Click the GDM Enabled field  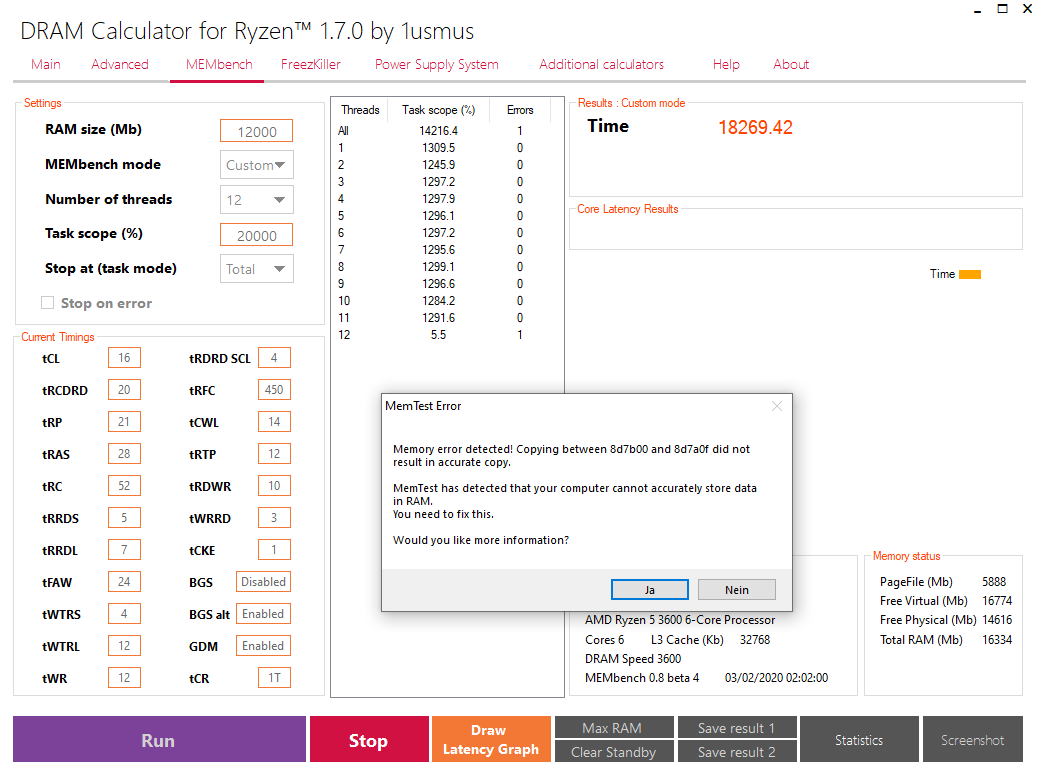tap(263, 645)
